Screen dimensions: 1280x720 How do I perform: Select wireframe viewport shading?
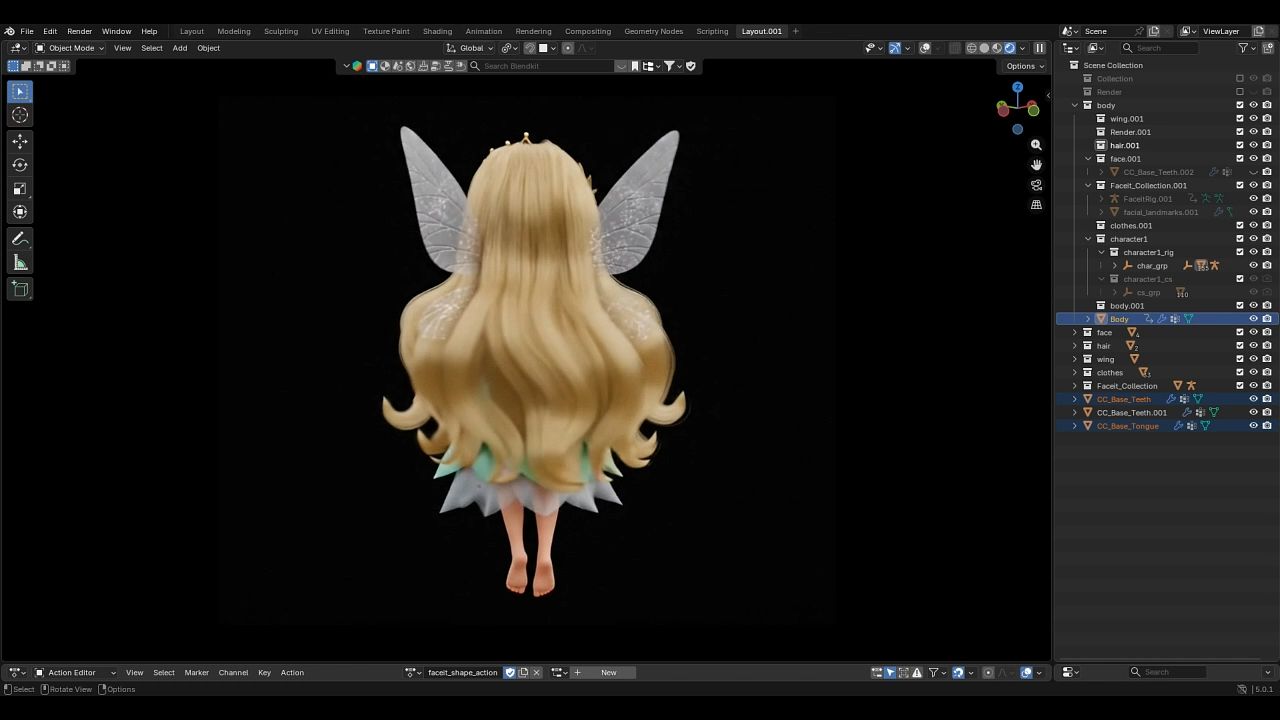[971, 48]
